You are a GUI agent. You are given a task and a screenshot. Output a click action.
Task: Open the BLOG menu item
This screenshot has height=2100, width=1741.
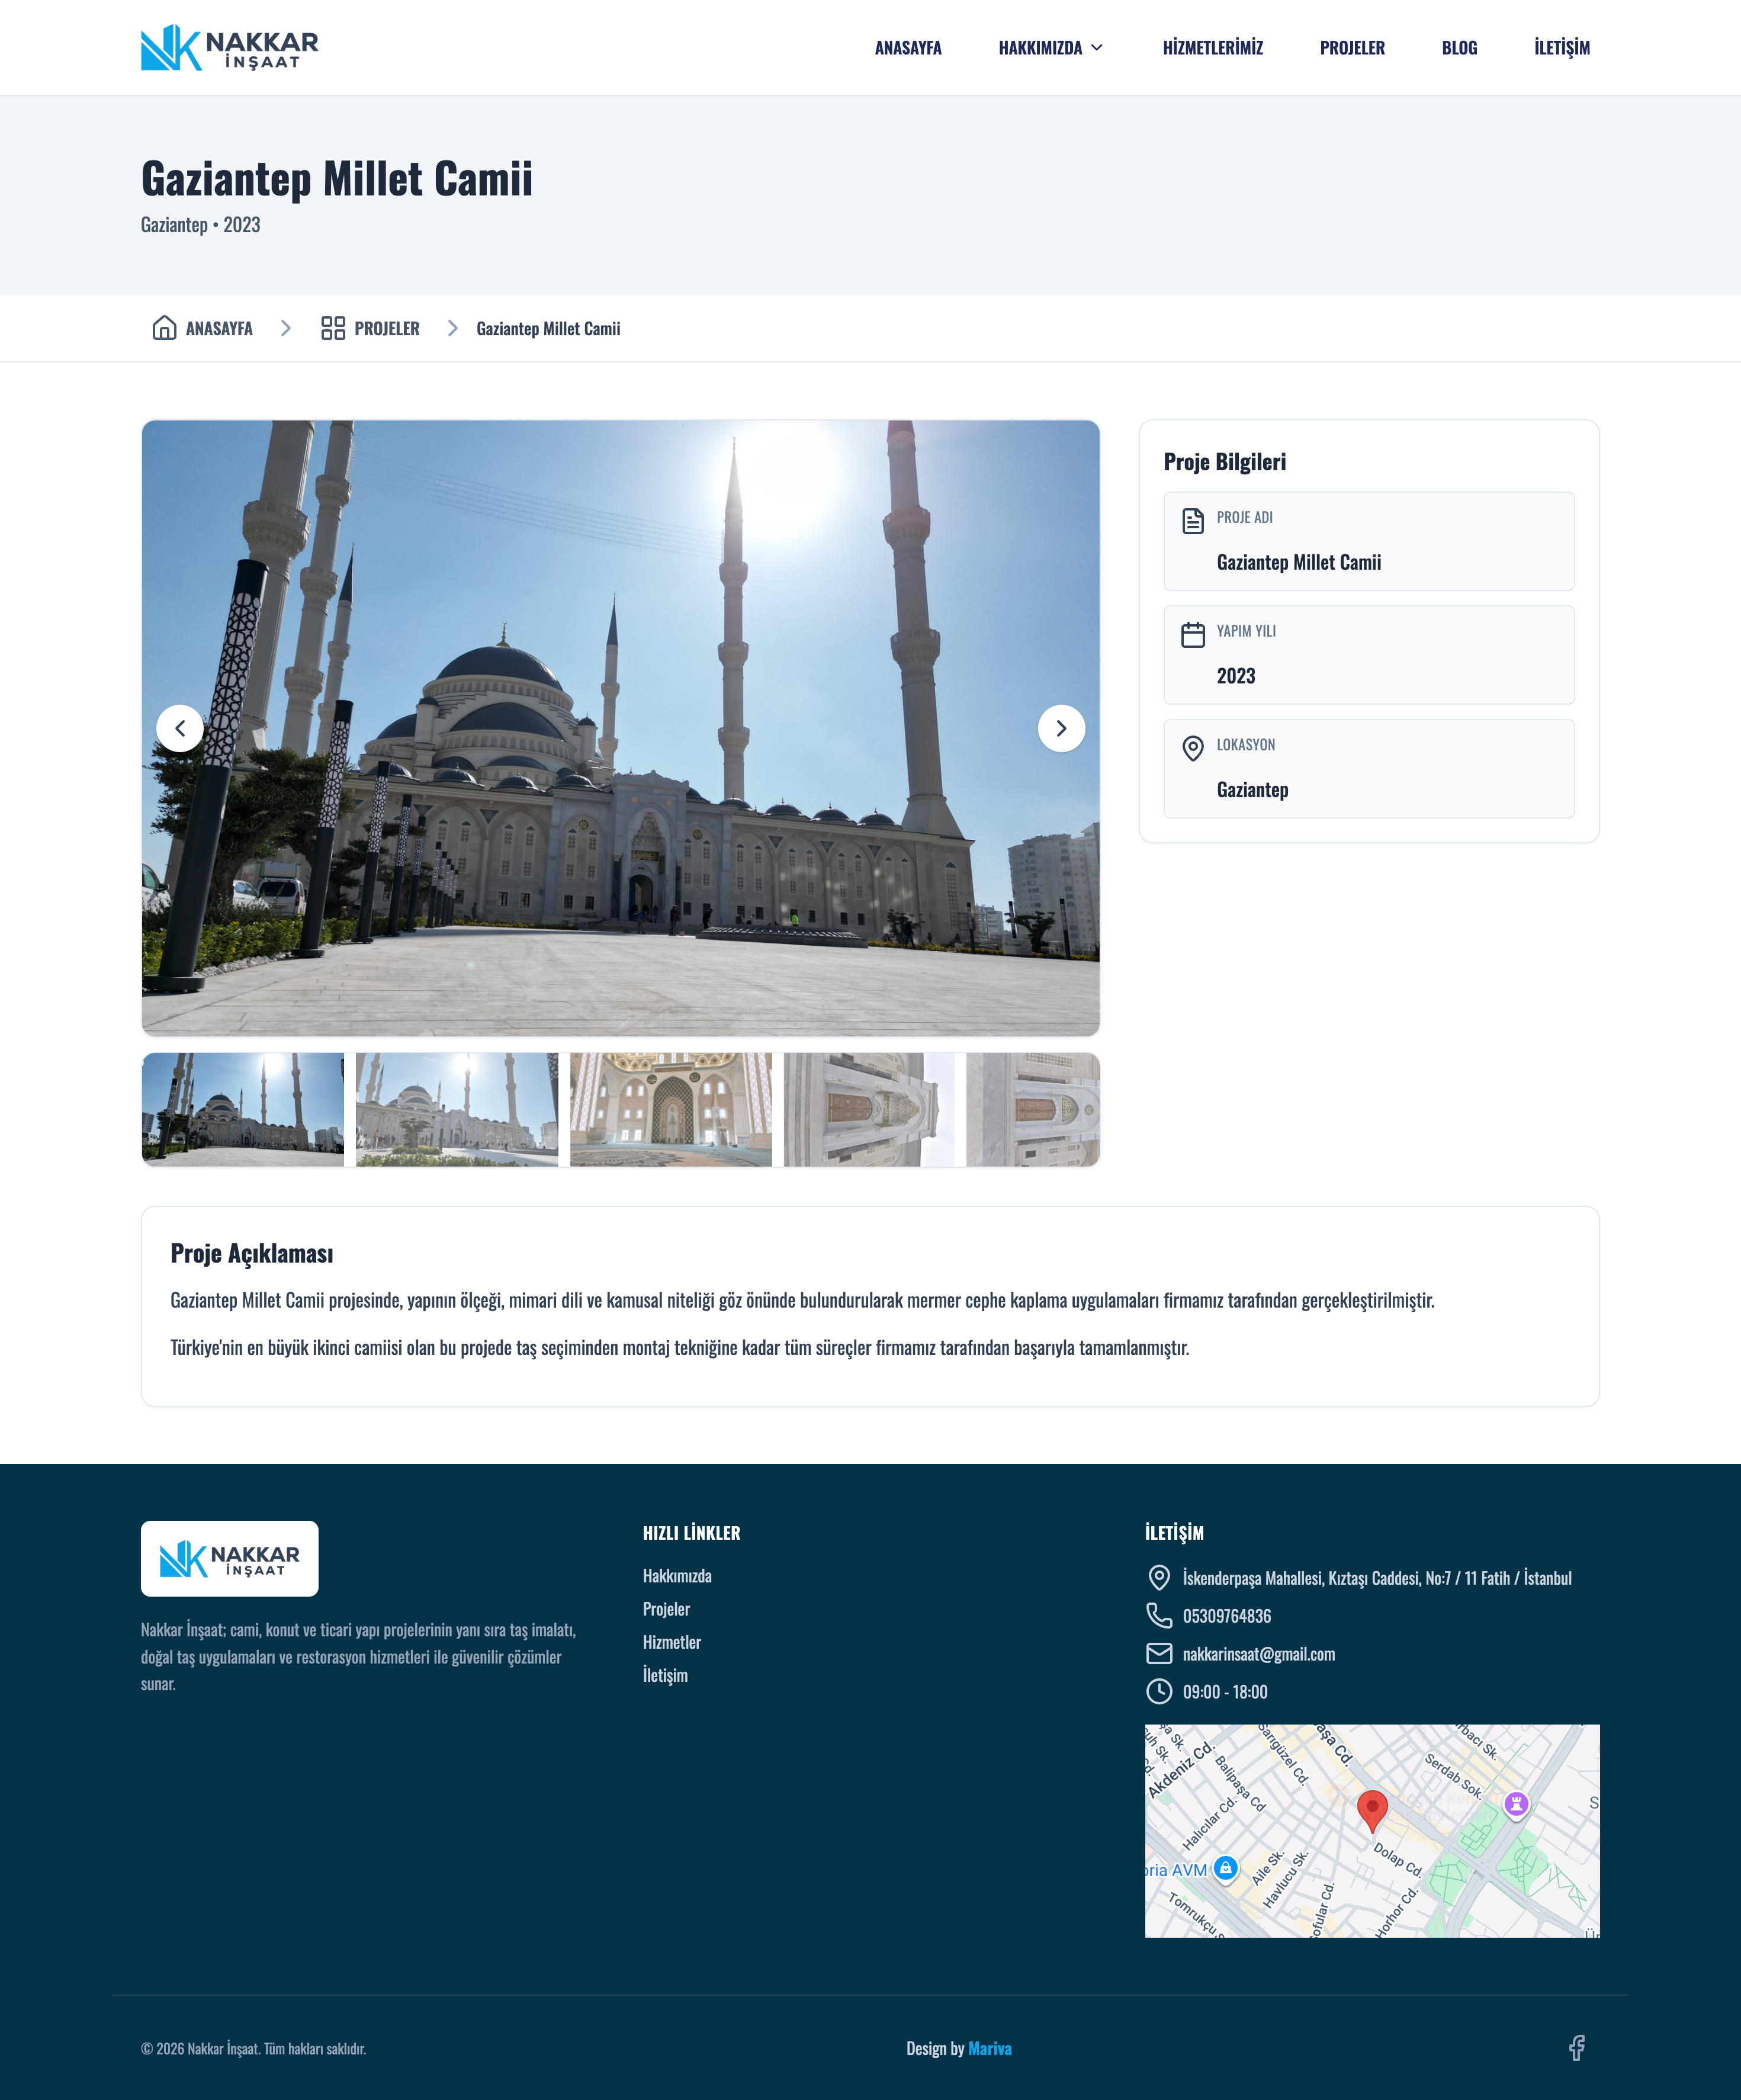point(1459,47)
